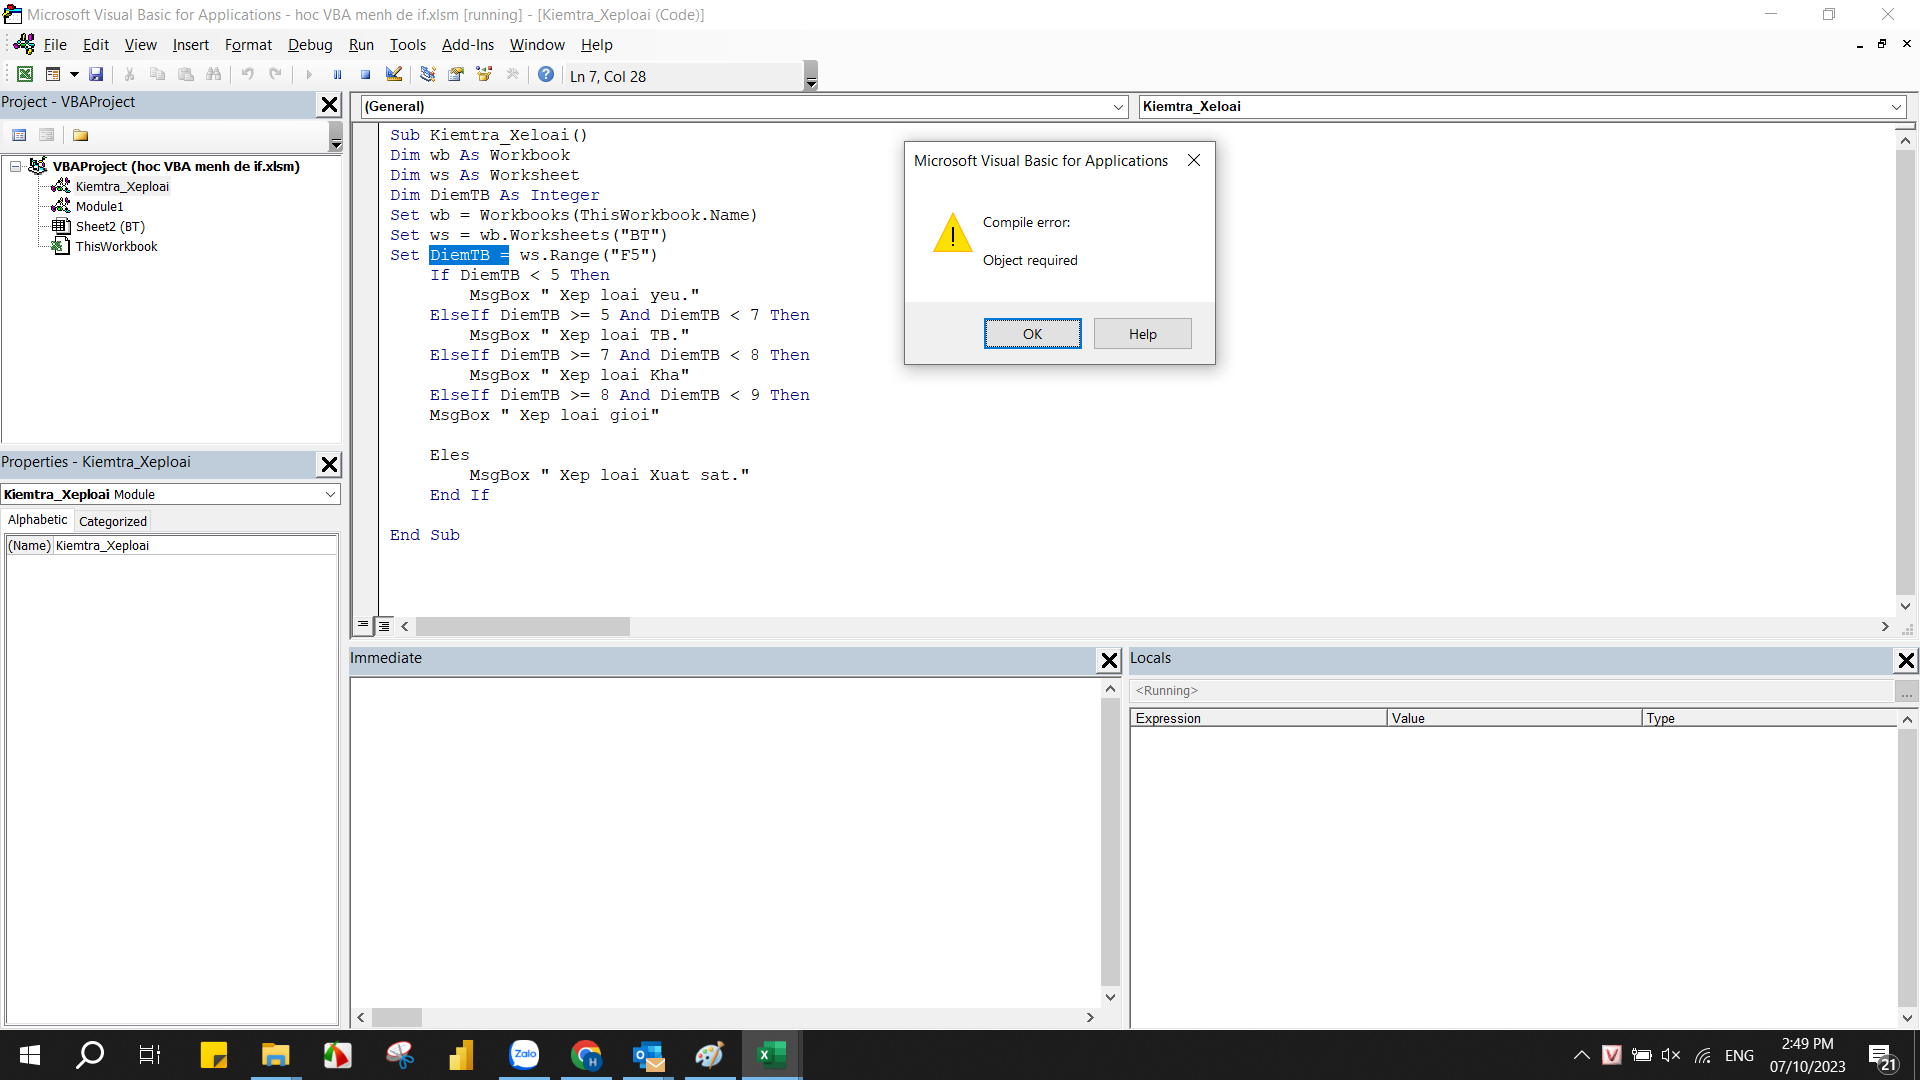This screenshot has height=1080, width=1920.
Task: Open the Edit menu
Action: coord(96,45)
